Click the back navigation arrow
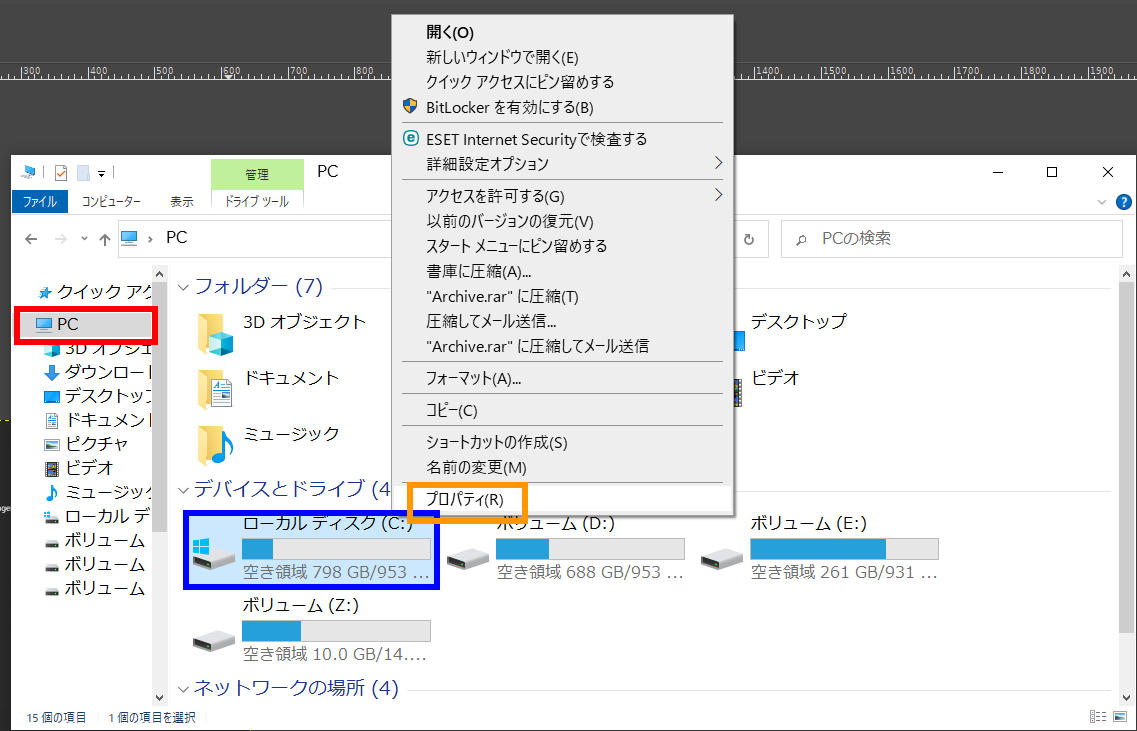 (x=30, y=238)
